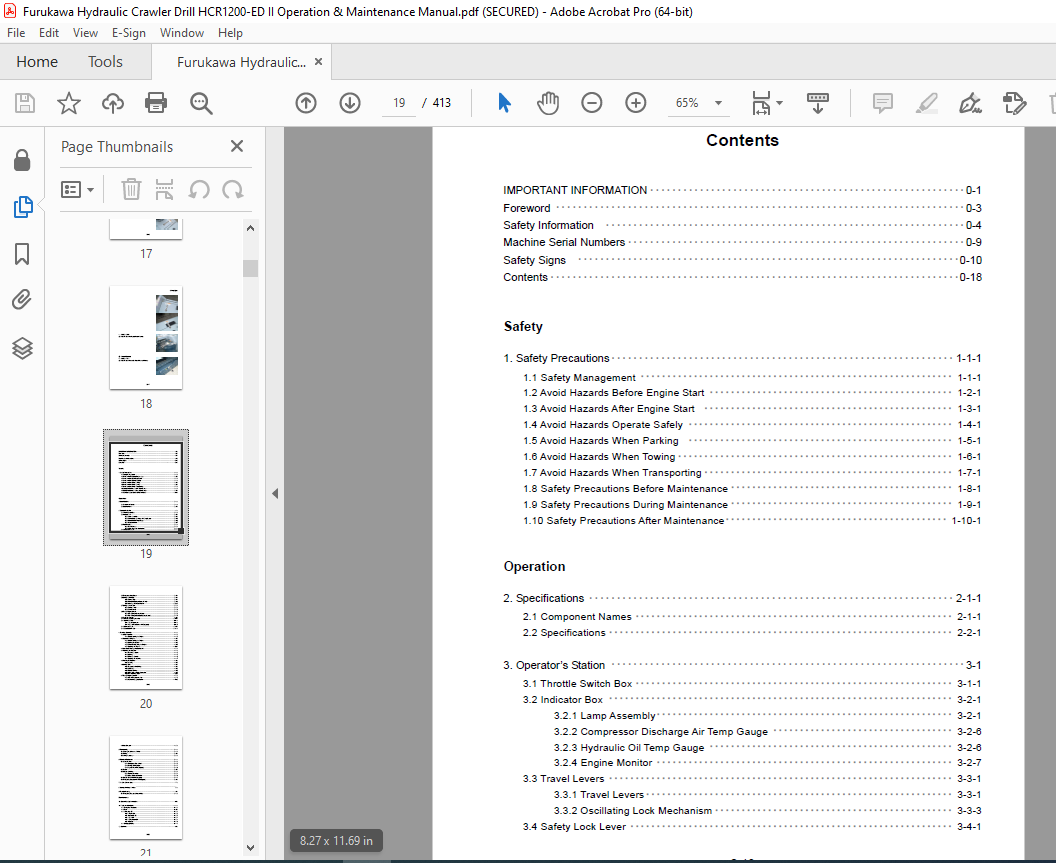Select the Highlight text tool
The image size is (1056, 863).
tap(927, 103)
